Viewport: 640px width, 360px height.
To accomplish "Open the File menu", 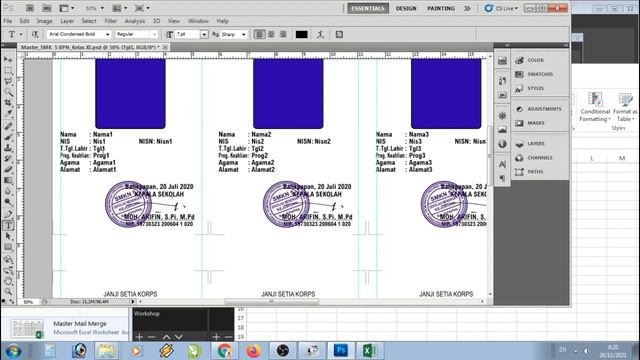I will coord(7,21).
